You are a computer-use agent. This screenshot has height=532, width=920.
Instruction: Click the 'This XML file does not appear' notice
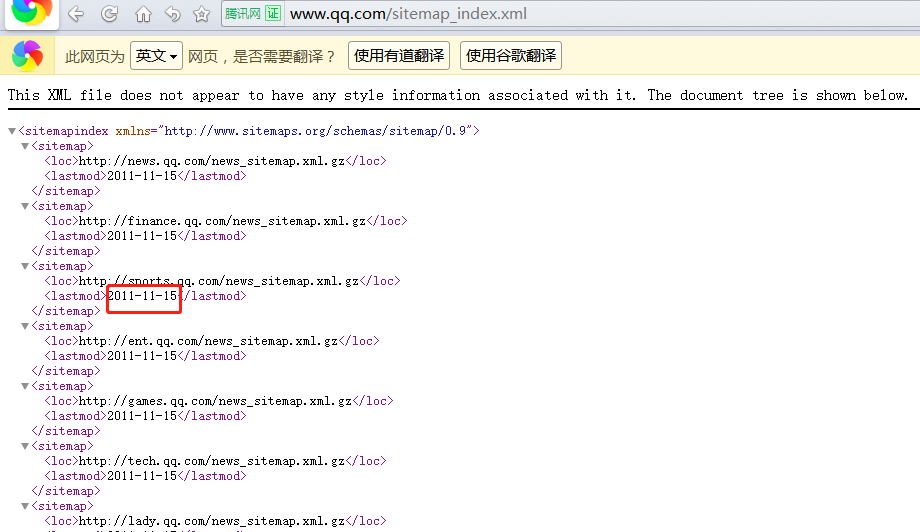pos(458,95)
